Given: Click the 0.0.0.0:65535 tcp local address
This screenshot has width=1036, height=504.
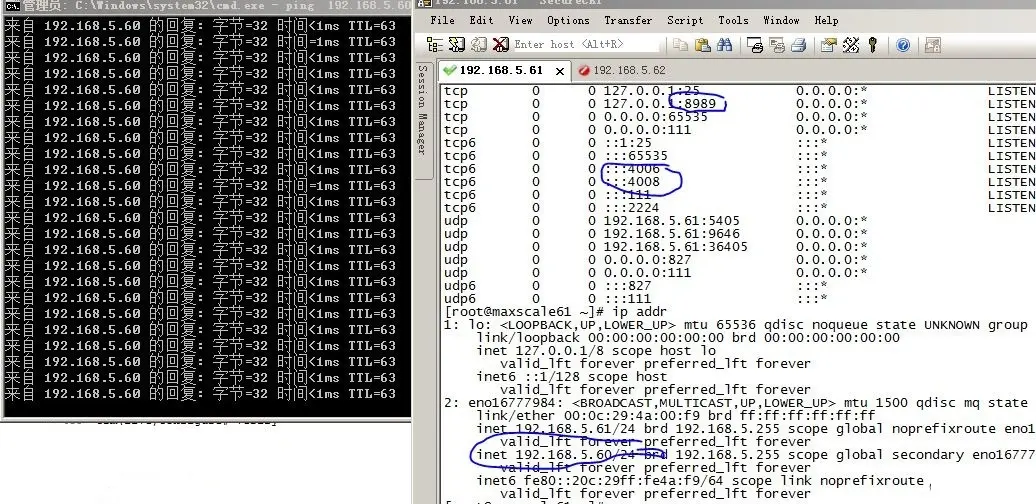Looking at the screenshot, I should click(x=655, y=117).
